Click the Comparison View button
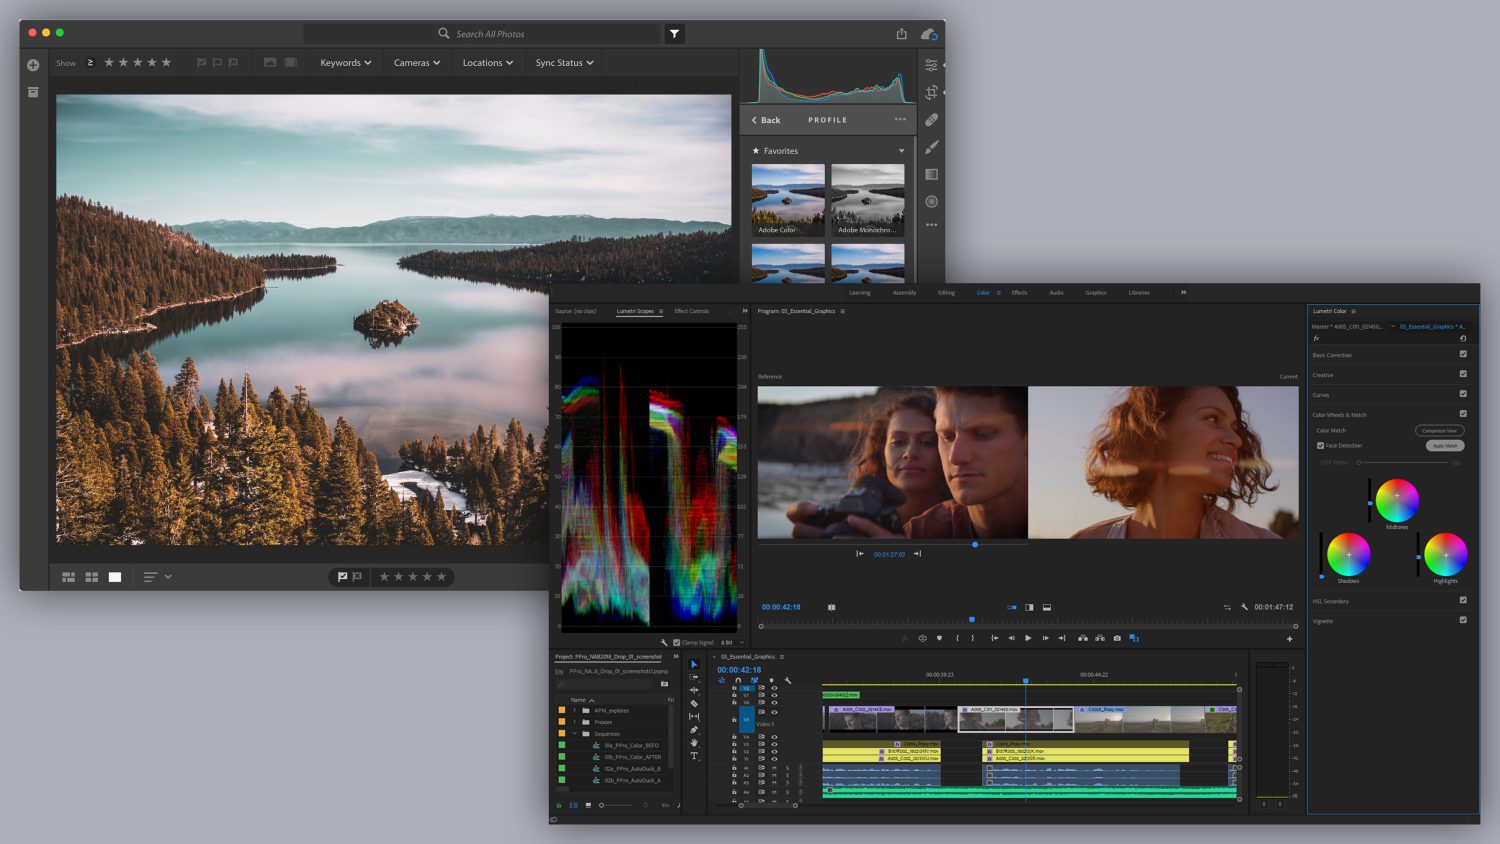This screenshot has height=844, width=1500. click(1439, 431)
